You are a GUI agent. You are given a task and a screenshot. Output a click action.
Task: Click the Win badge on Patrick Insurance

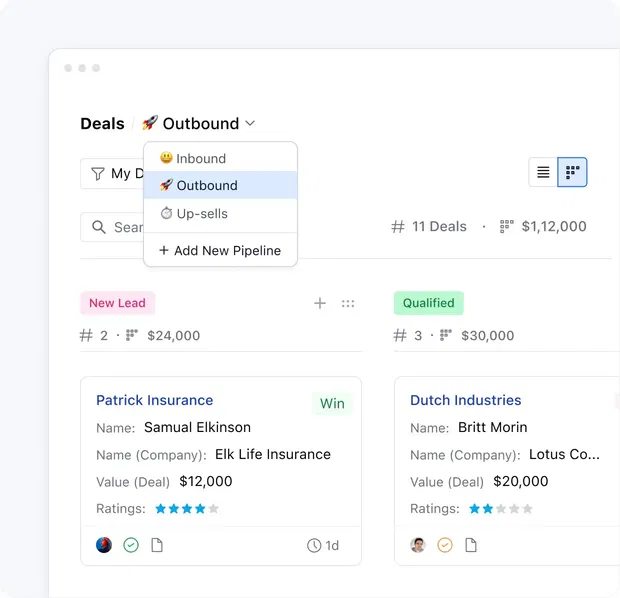(x=332, y=403)
